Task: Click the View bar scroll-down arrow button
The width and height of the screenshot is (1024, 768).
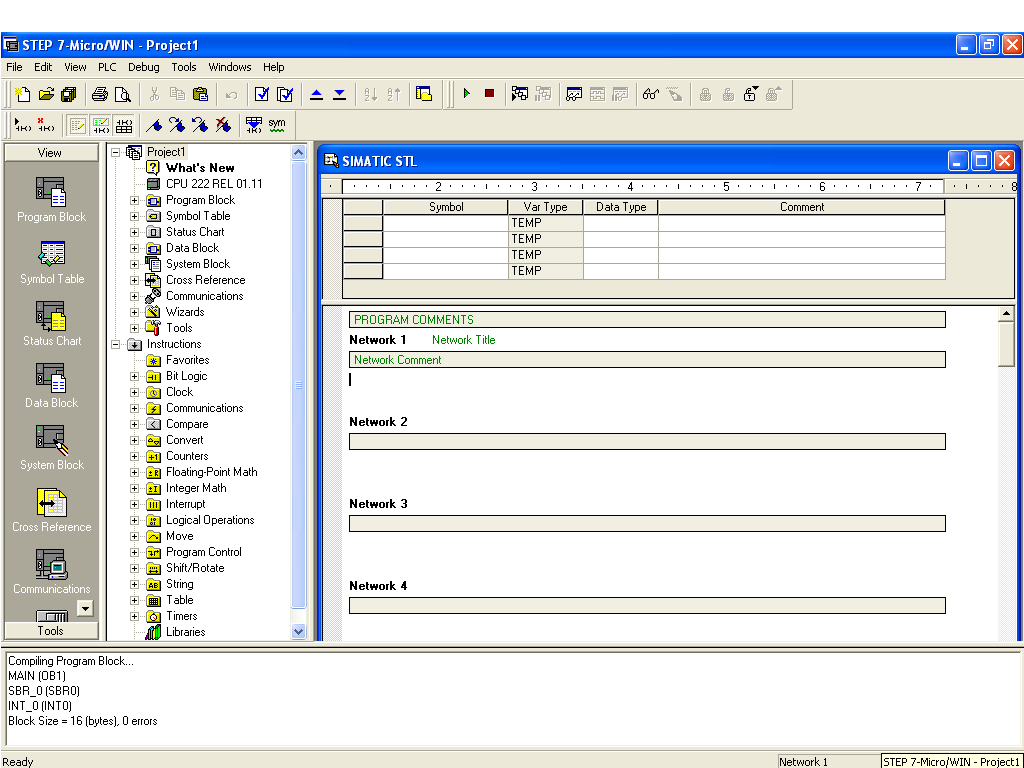Action: pos(85,608)
